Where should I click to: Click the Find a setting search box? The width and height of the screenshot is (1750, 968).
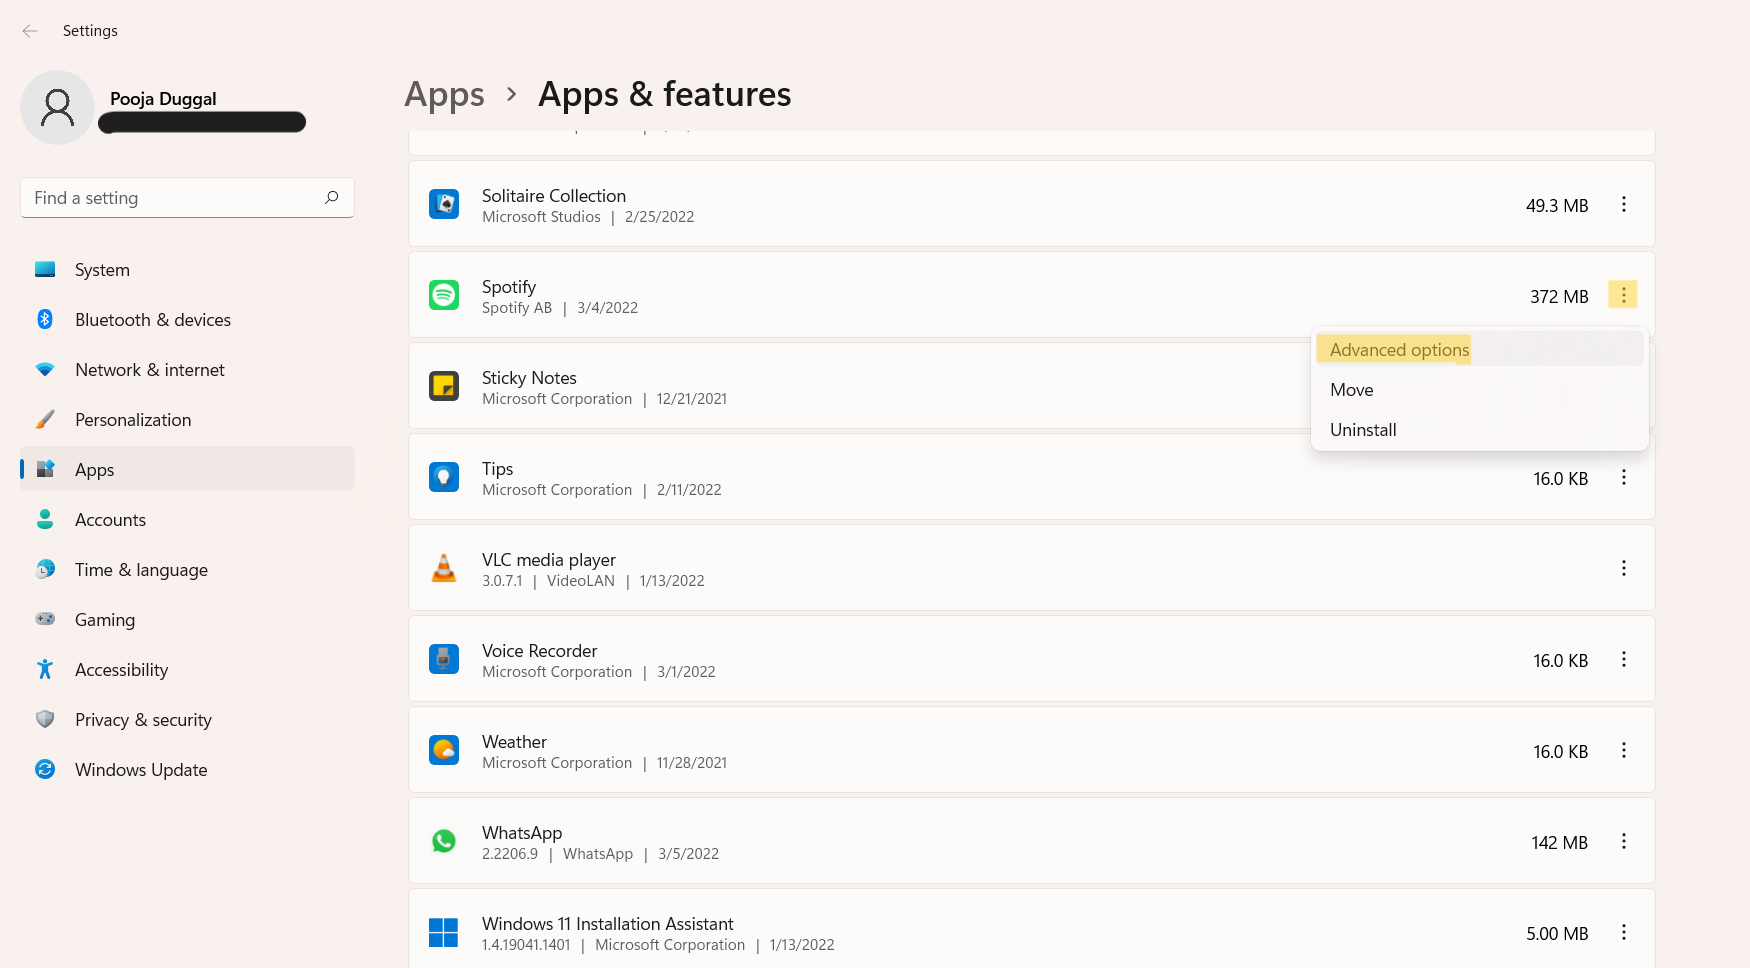click(x=175, y=198)
